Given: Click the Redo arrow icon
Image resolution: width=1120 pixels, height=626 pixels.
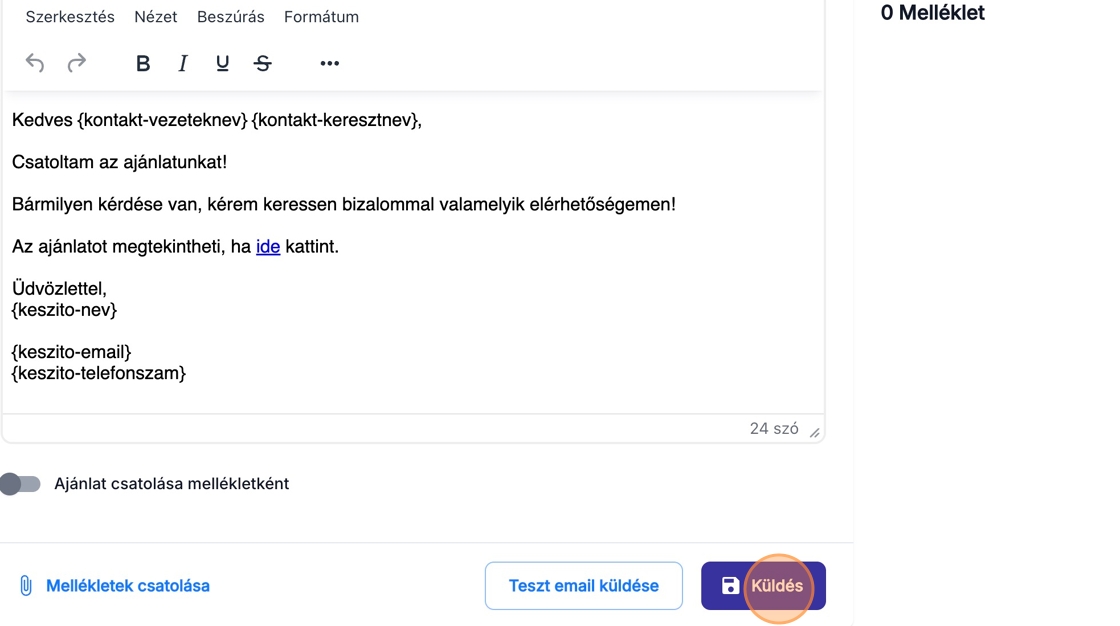Looking at the screenshot, I should tap(76, 64).
